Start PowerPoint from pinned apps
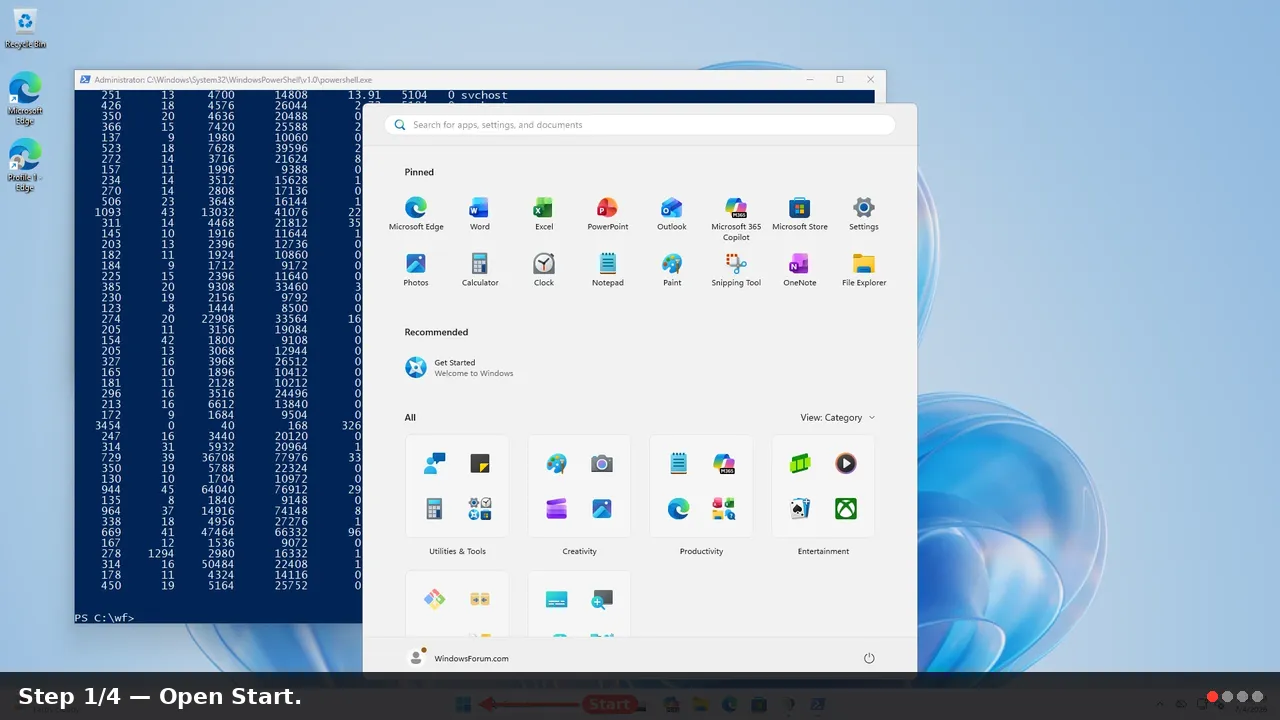 click(608, 213)
